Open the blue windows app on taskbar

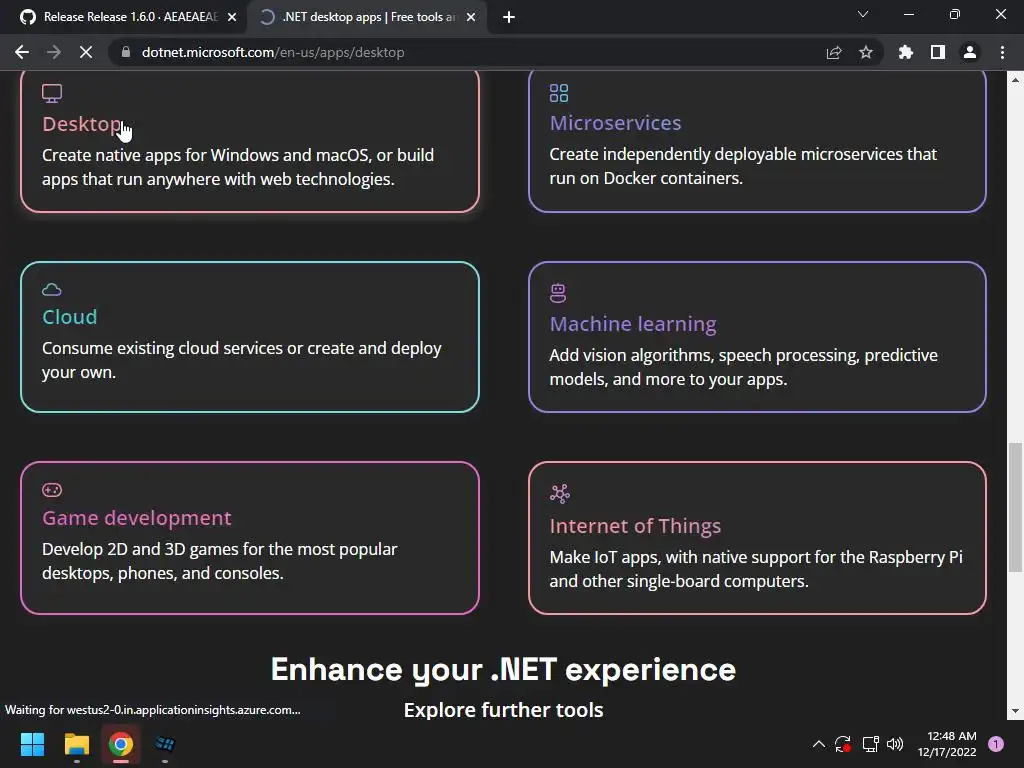(x=165, y=744)
